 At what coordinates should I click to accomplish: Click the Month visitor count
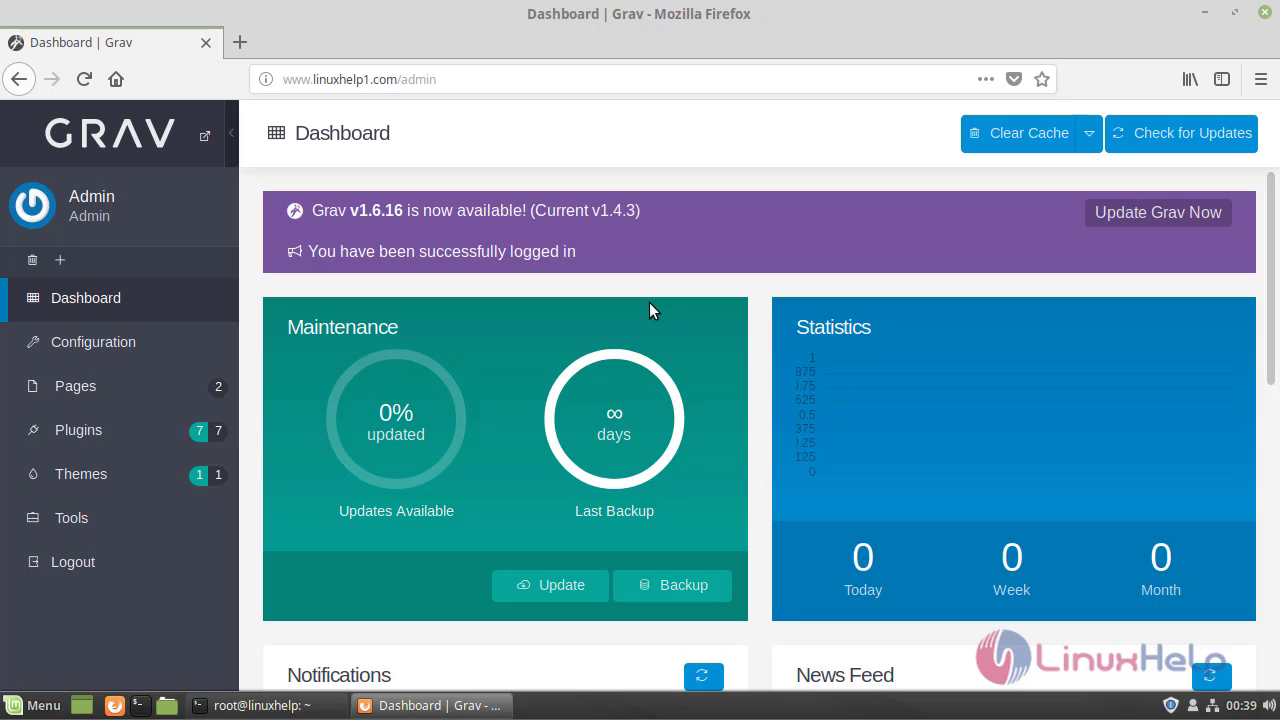(x=1161, y=557)
